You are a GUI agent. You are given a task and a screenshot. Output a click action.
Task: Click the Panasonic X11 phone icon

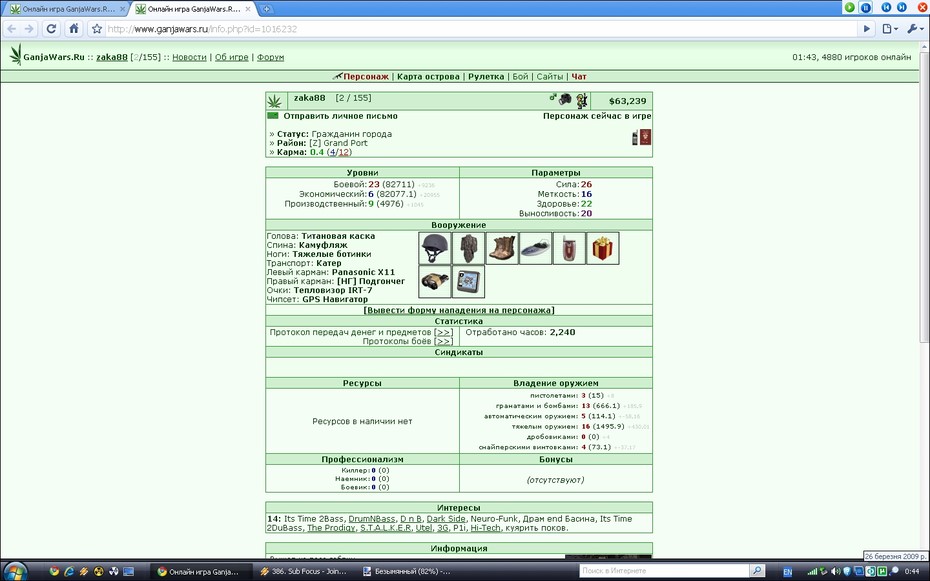click(569, 248)
